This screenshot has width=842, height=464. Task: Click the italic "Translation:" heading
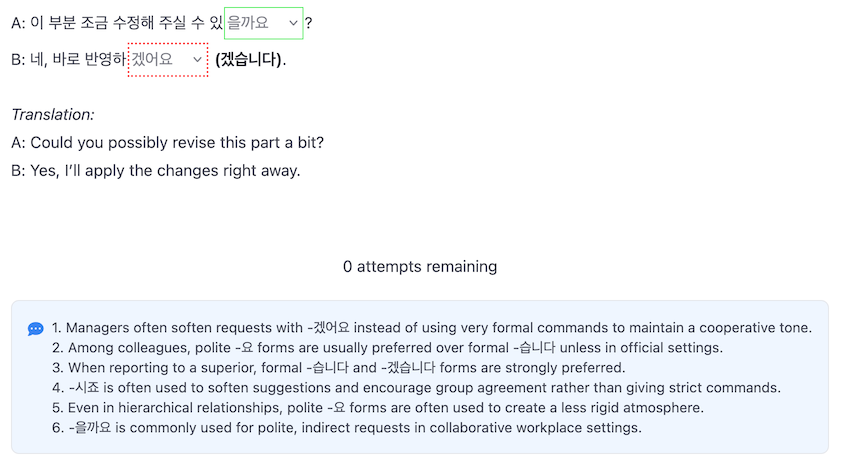tap(53, 115)
